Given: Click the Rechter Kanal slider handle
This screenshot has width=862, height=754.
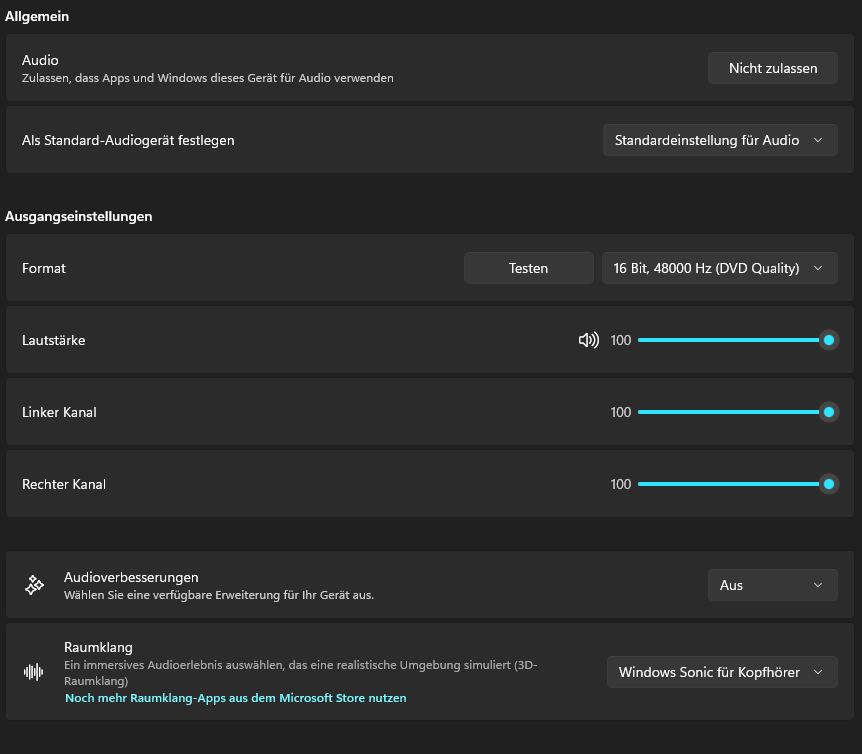Looking at the screenshot, I should click(x=829, y=484).
